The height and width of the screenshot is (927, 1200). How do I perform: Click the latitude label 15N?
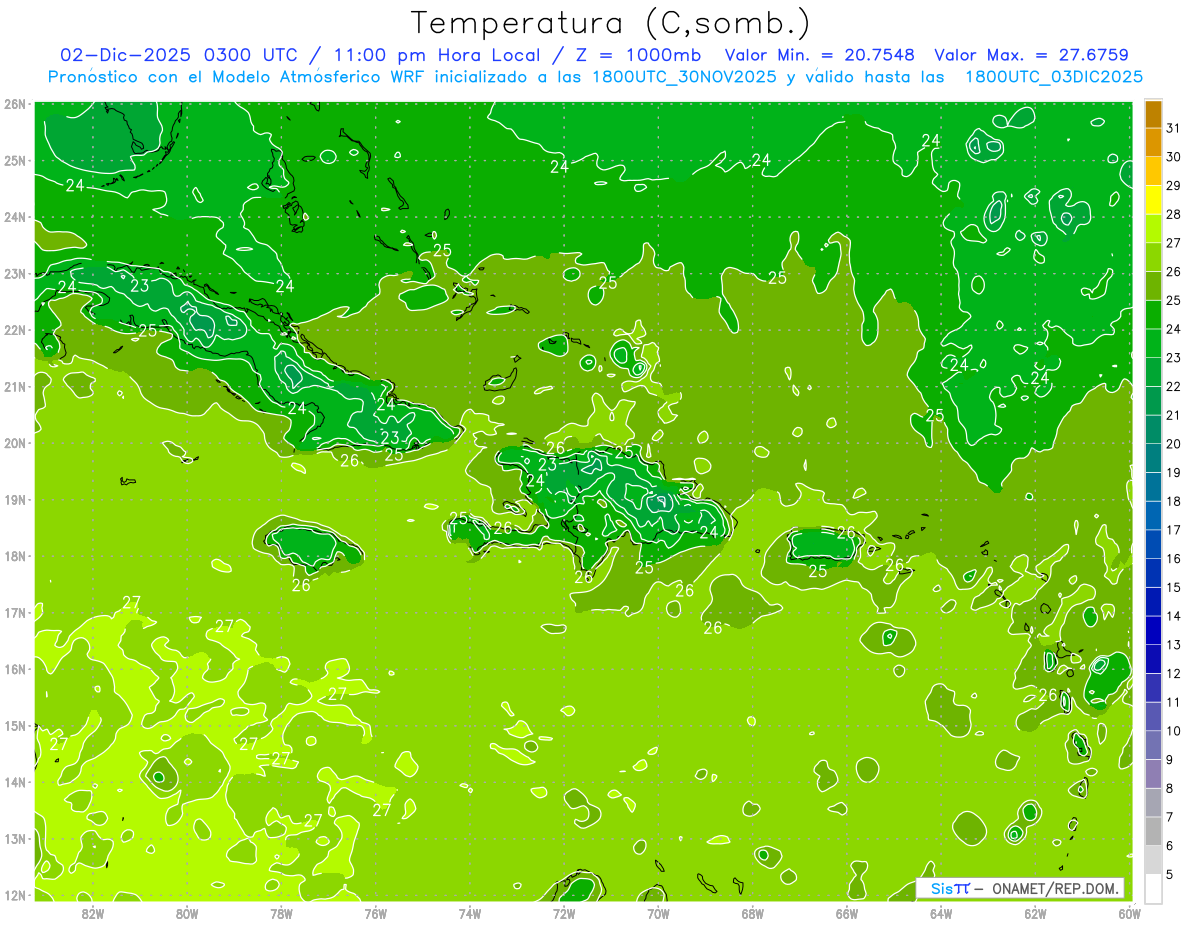15,725
